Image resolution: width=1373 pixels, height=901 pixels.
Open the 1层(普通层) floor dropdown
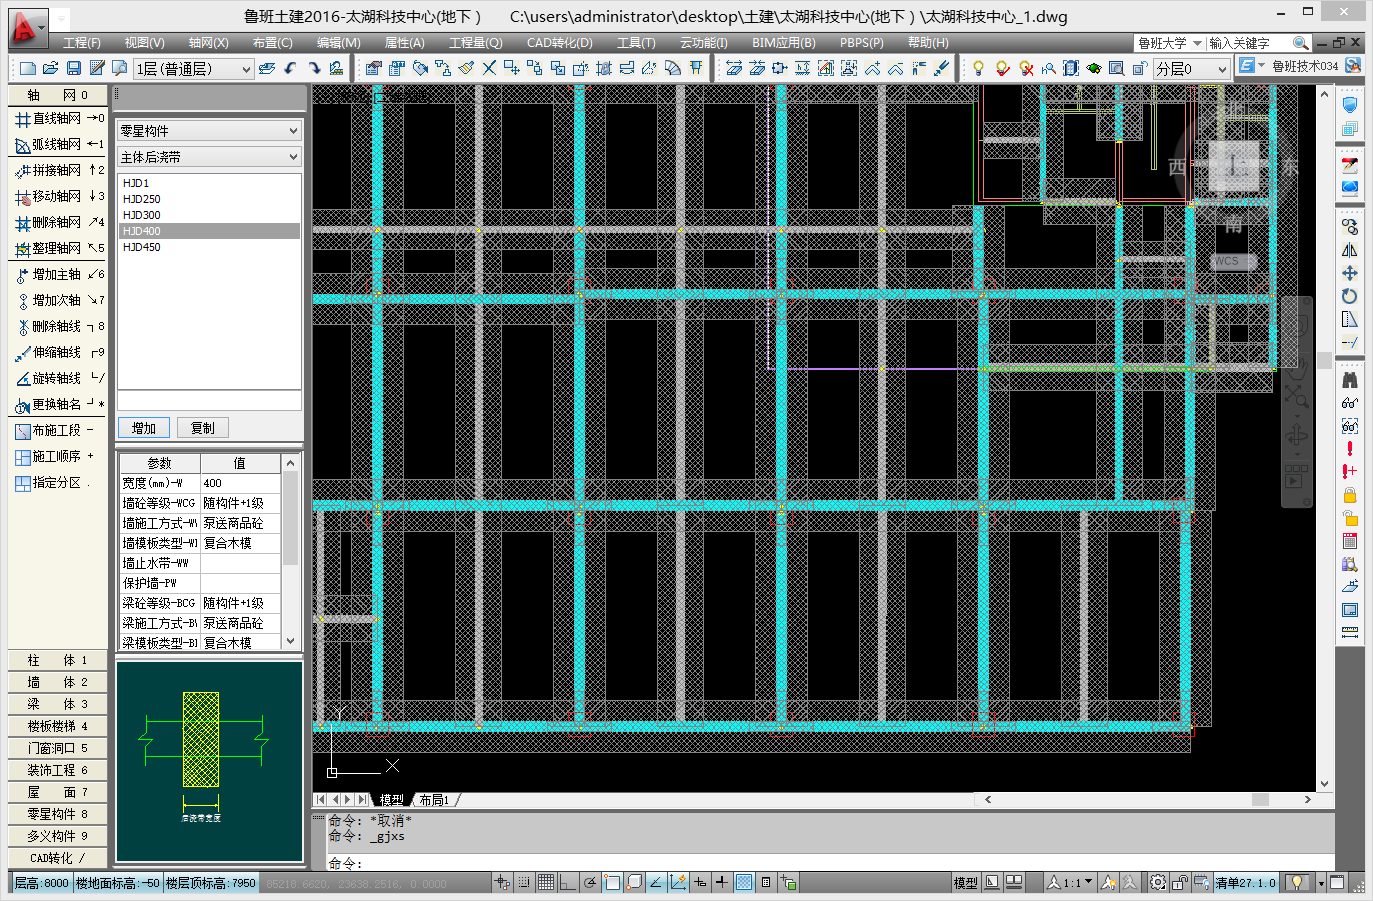193,68
